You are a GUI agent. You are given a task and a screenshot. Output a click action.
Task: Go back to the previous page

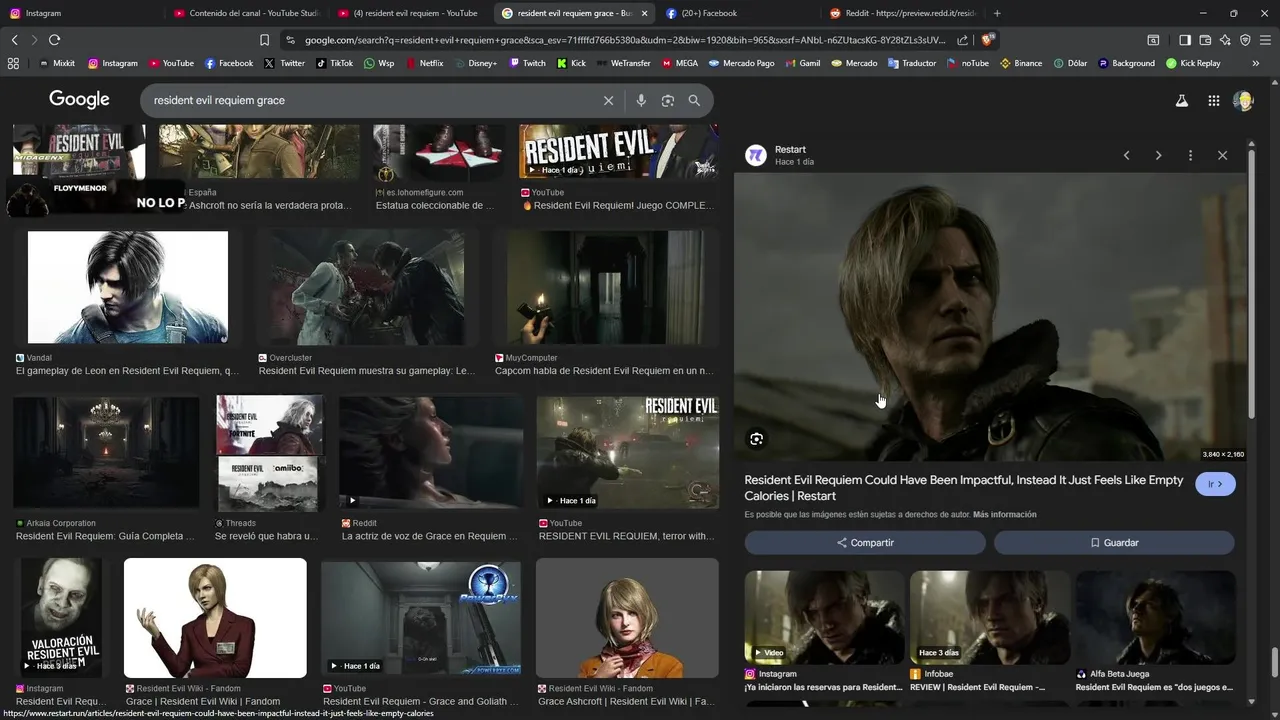tap(14, 40)
